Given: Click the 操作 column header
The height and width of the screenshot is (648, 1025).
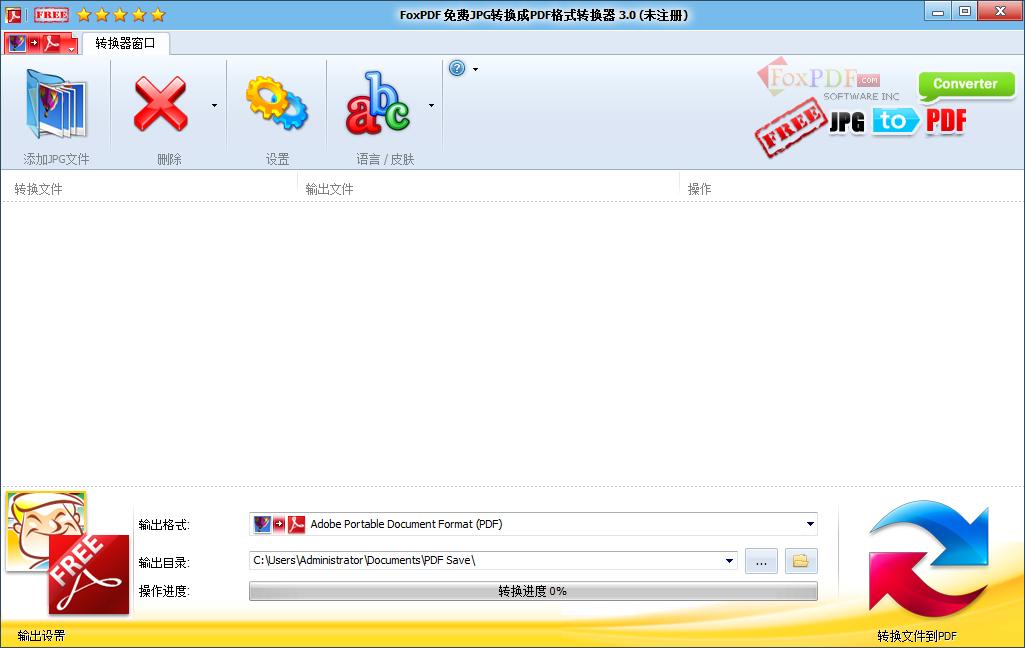Looking at the screenshot, I should pyautogui.click(x=699, y=189).
